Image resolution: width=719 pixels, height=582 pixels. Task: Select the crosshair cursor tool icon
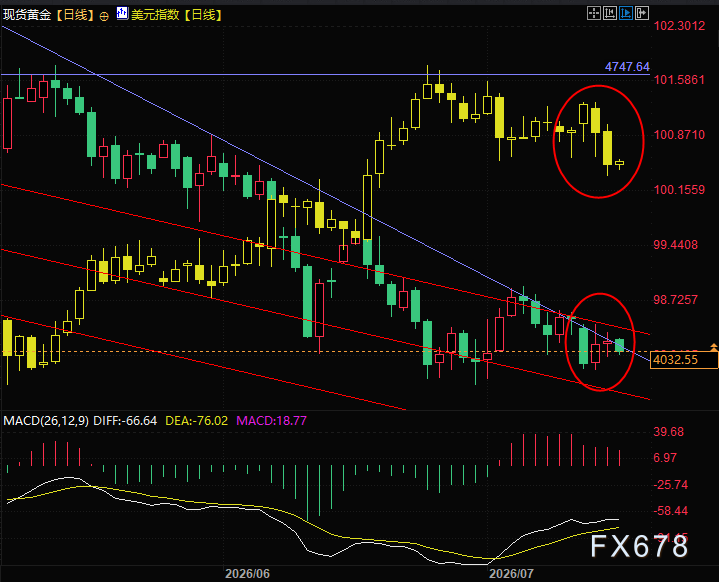click(594, 13)
